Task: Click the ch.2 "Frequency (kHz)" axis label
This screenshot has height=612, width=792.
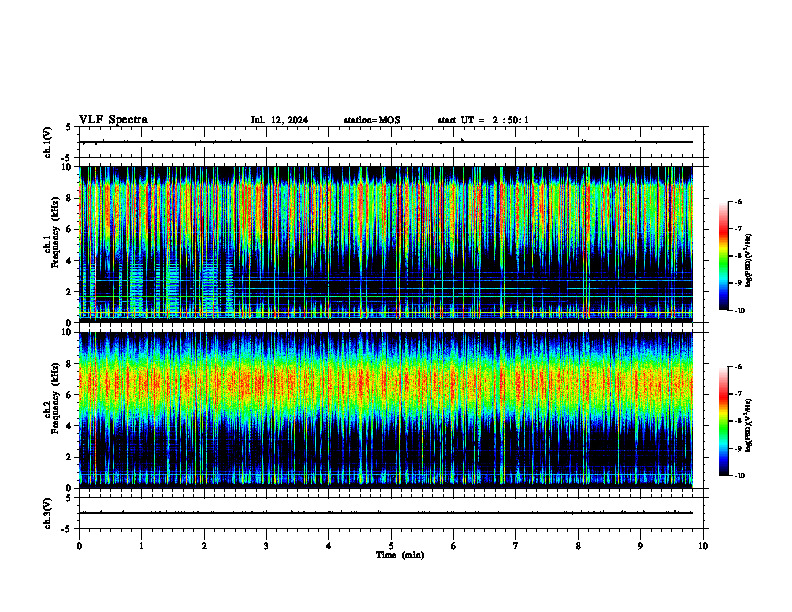Action: [x=54, y=399]
